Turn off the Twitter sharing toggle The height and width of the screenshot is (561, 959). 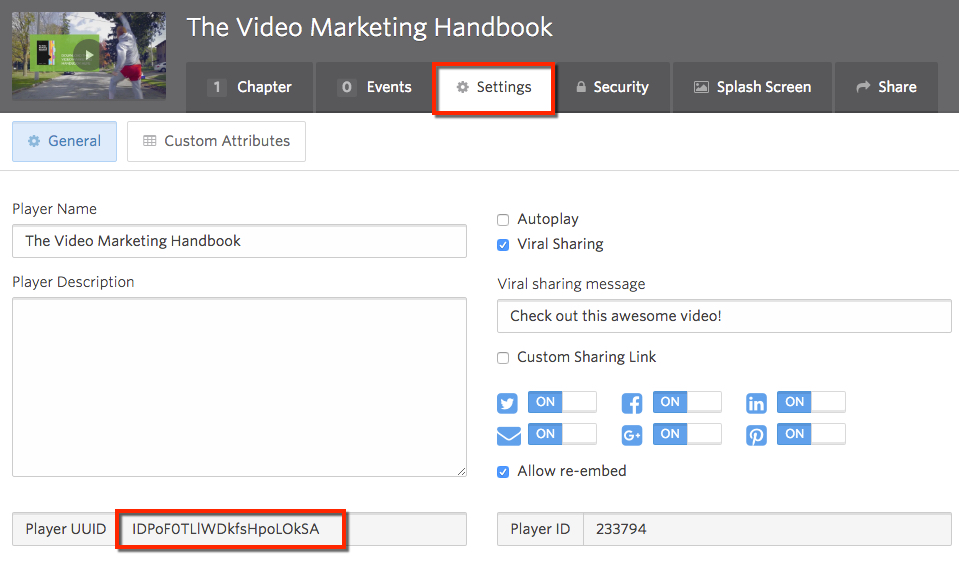(x=561, y=402)
